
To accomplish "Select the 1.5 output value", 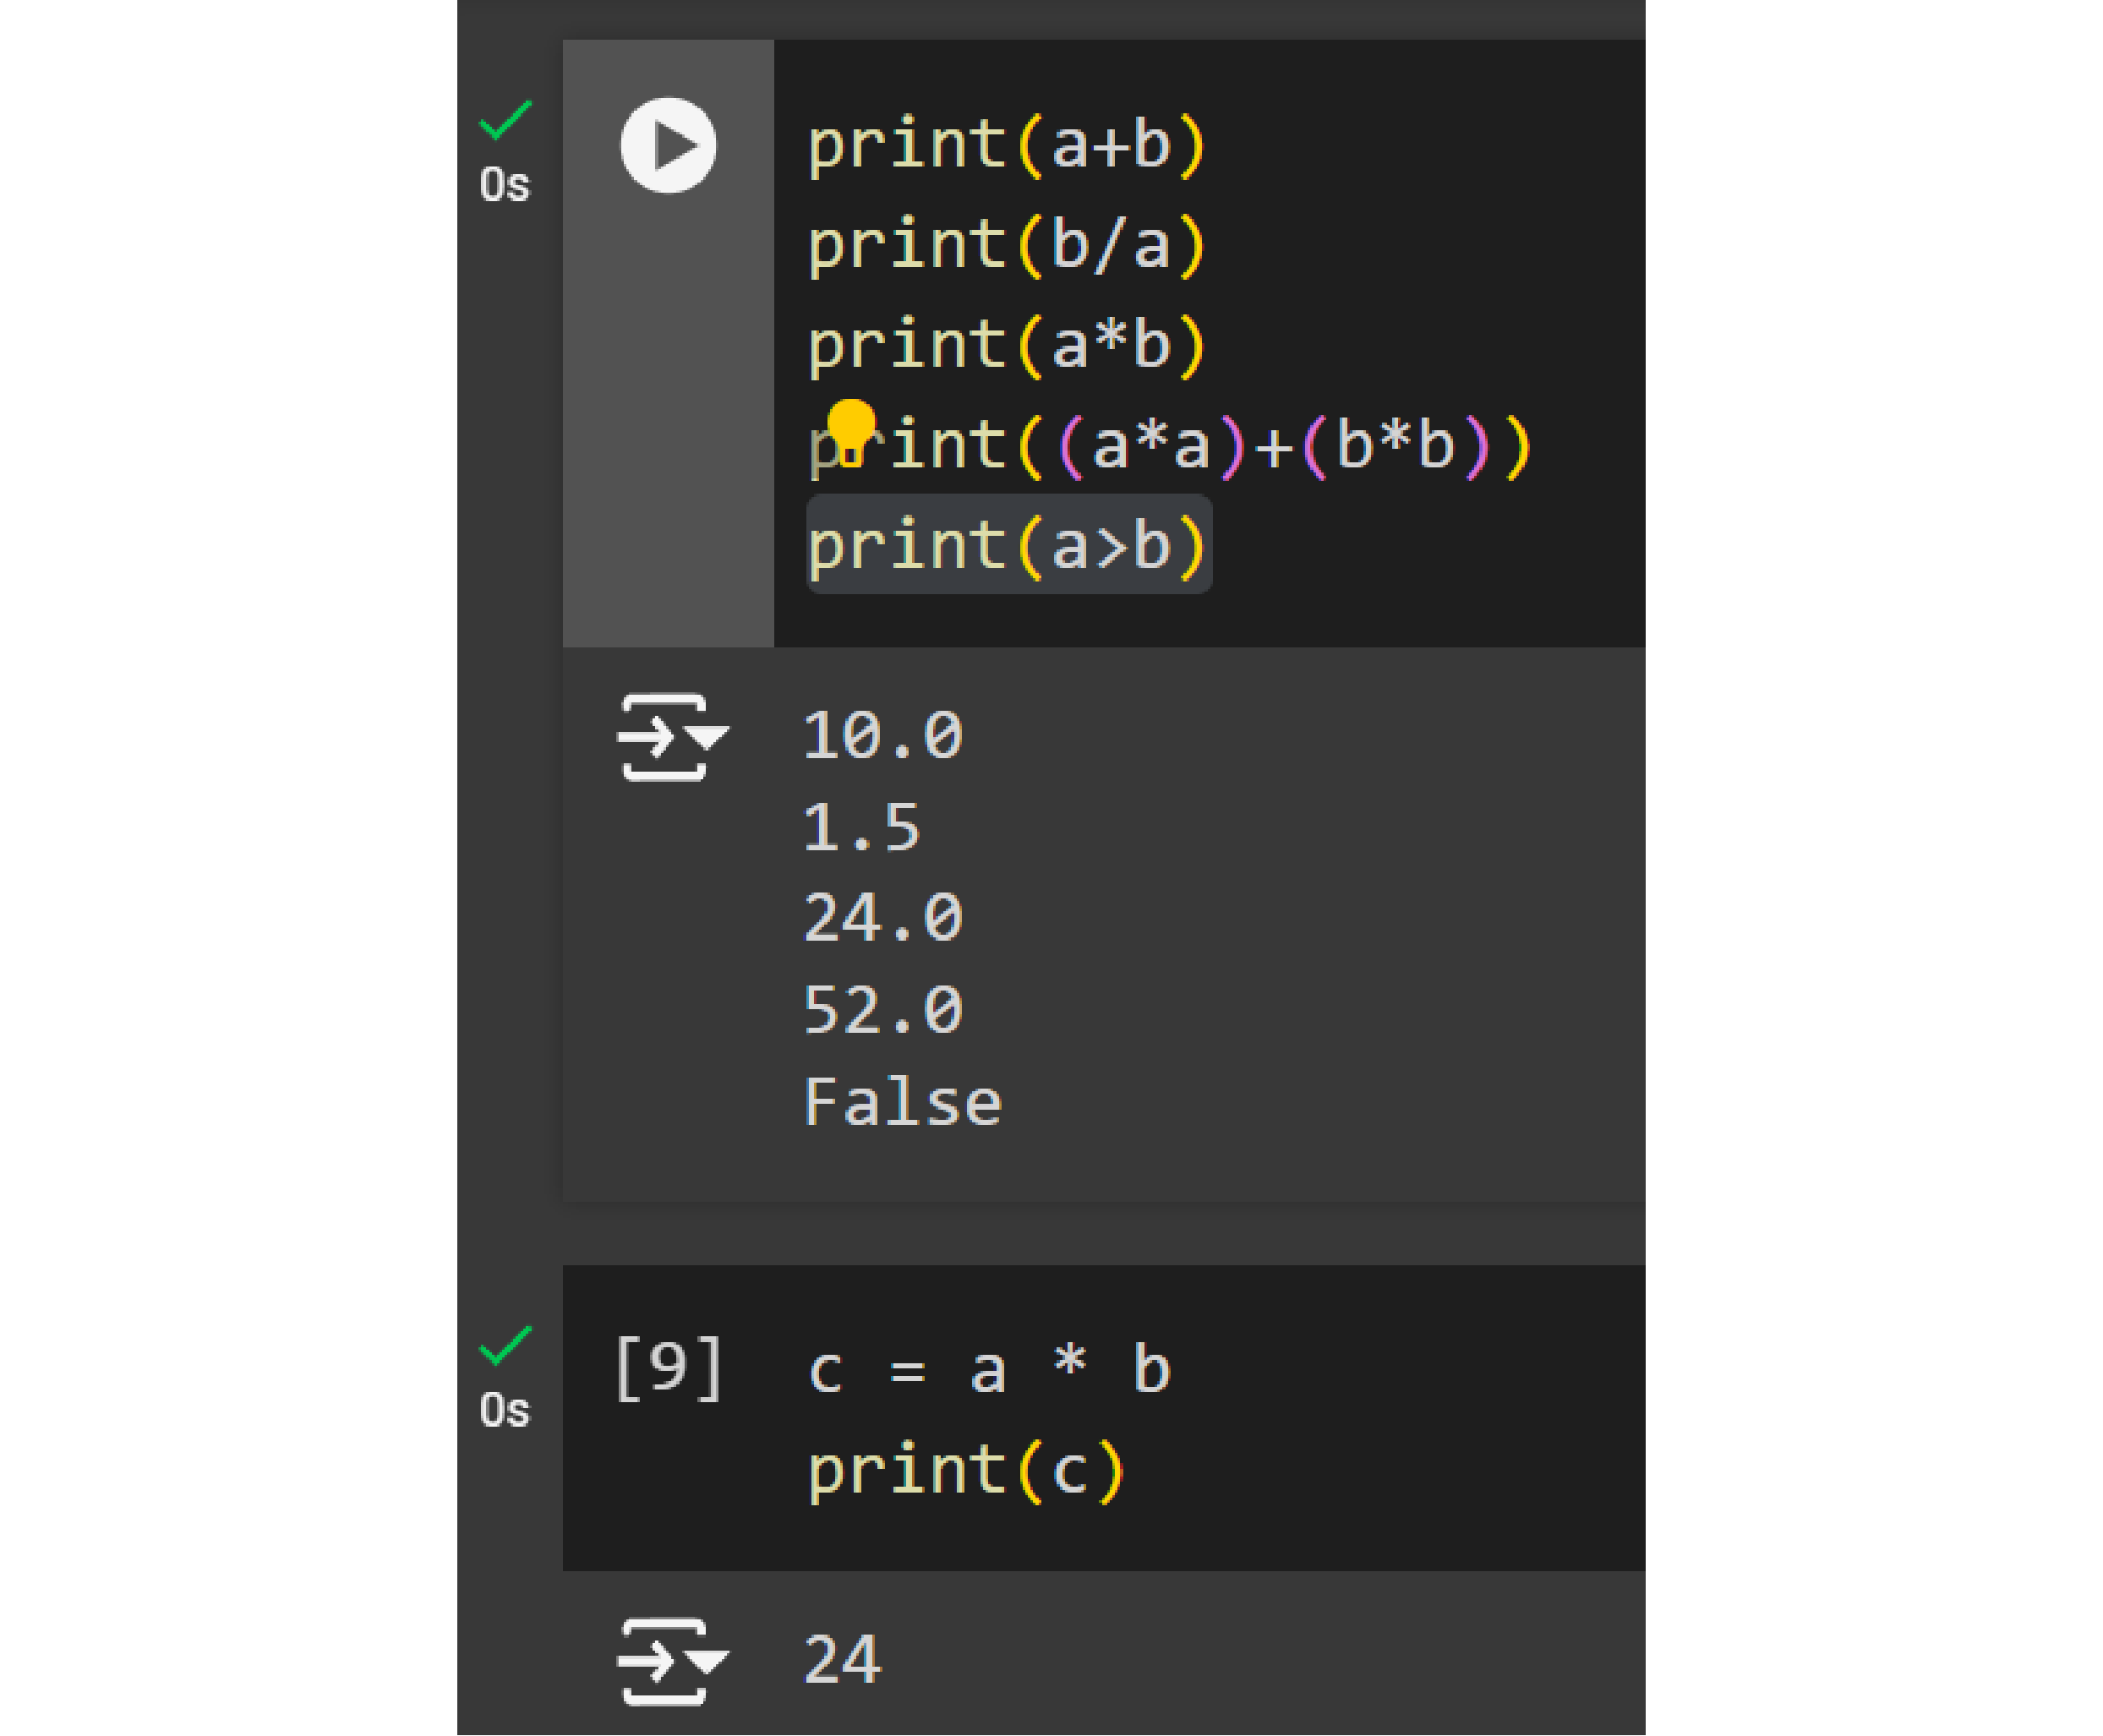I will point(861,828).
